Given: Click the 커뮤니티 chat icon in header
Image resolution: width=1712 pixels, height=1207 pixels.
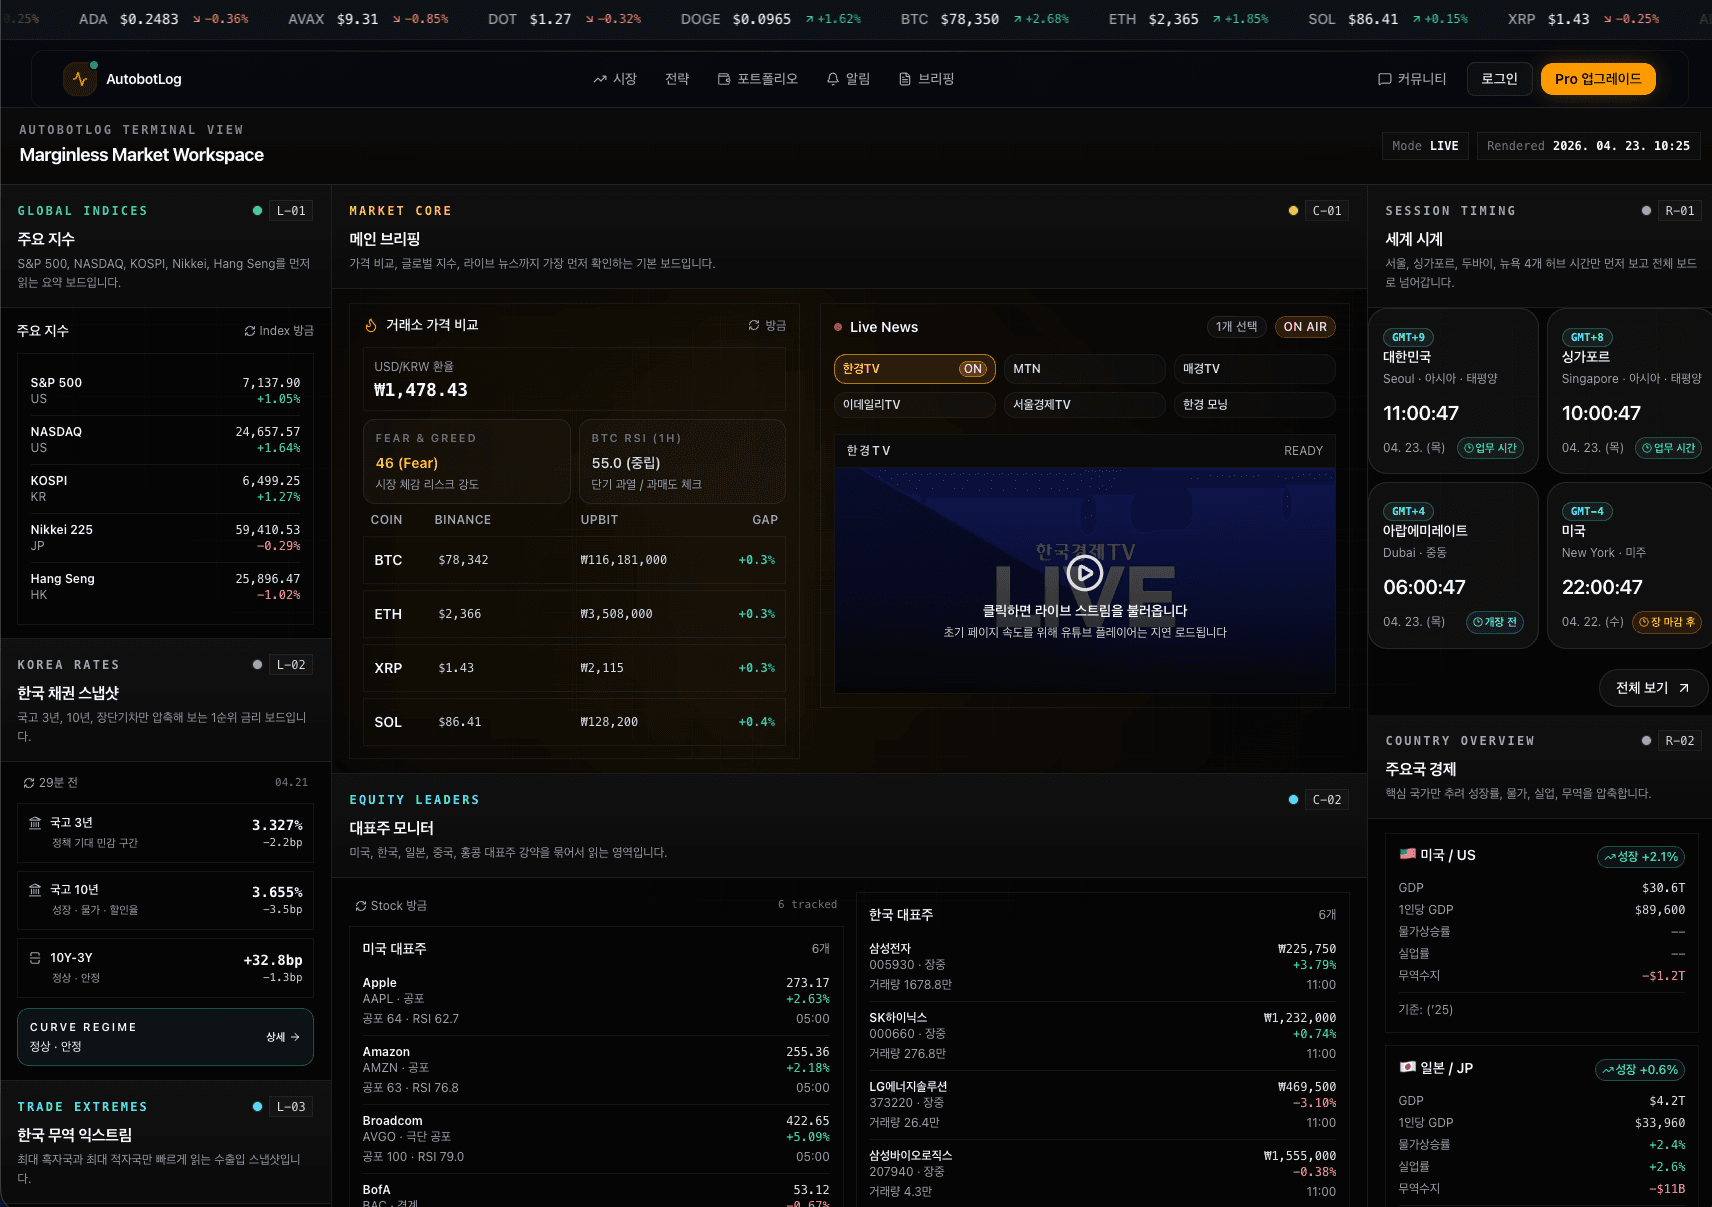Looking at the screenshot, I should [x=1384, y=79].
